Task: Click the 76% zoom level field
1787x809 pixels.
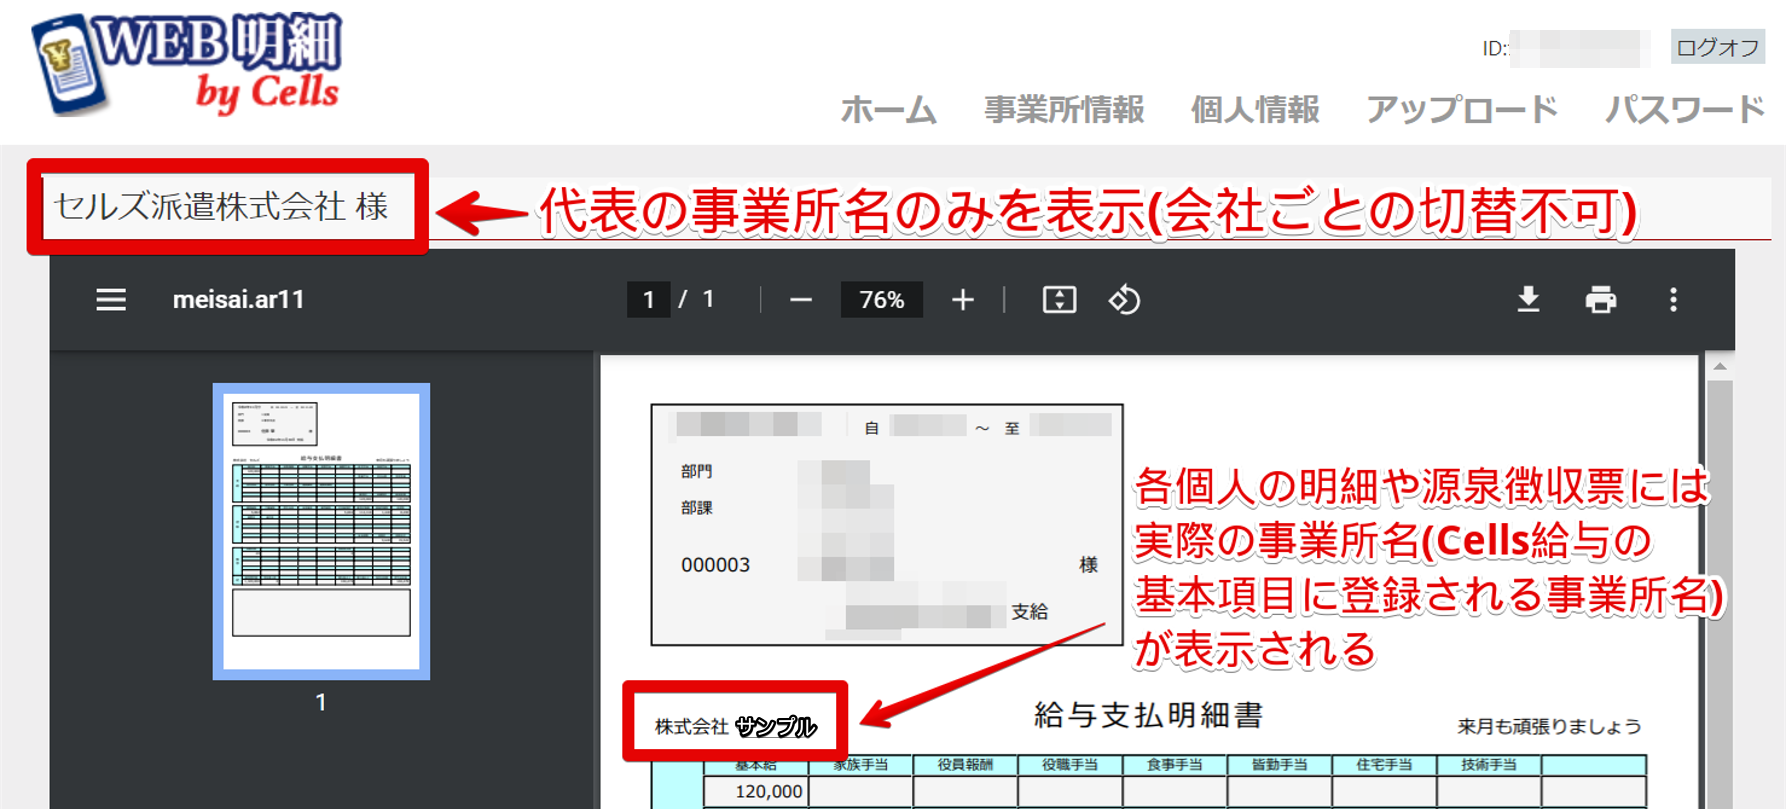Action: tap(881, 300)
